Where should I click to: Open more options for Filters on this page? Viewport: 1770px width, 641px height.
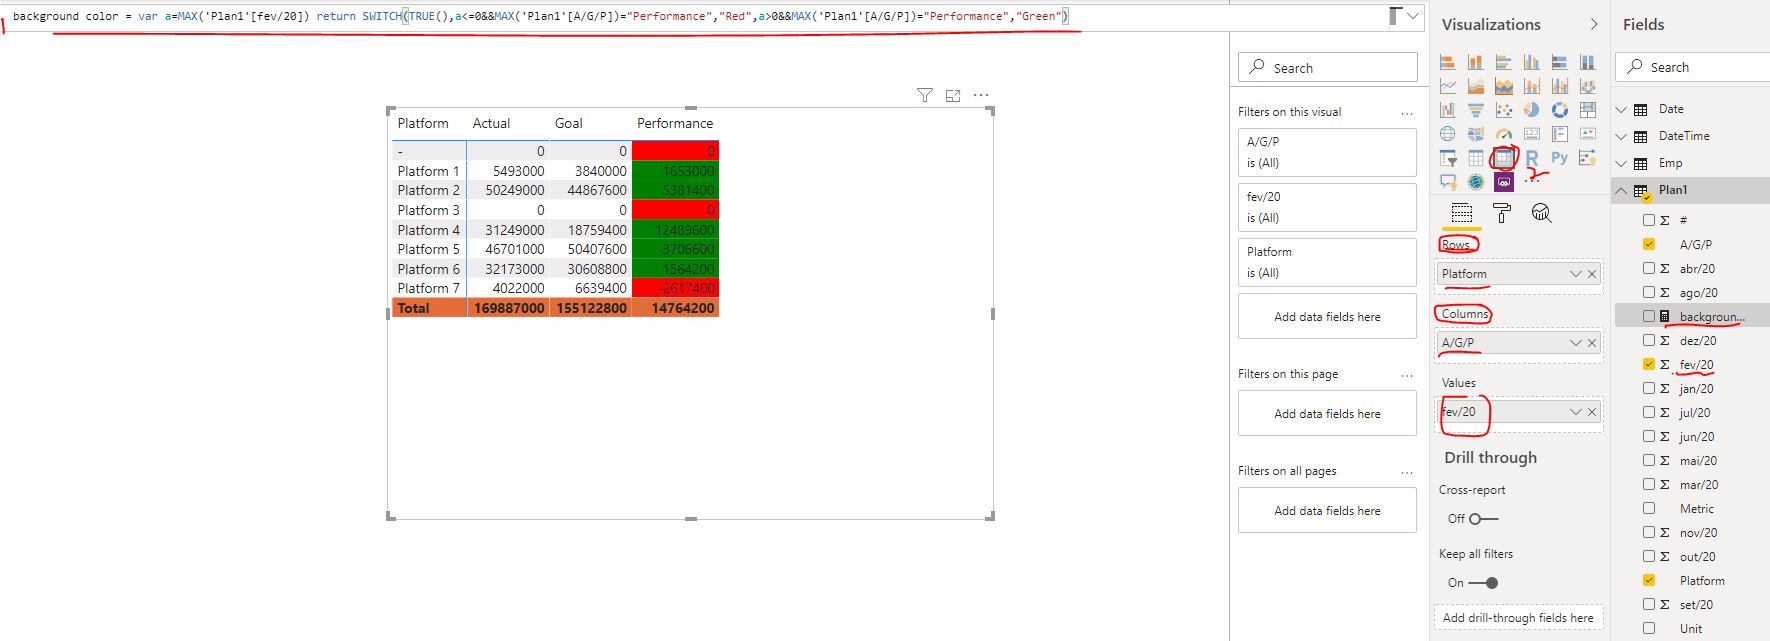tap(1407, 375)
